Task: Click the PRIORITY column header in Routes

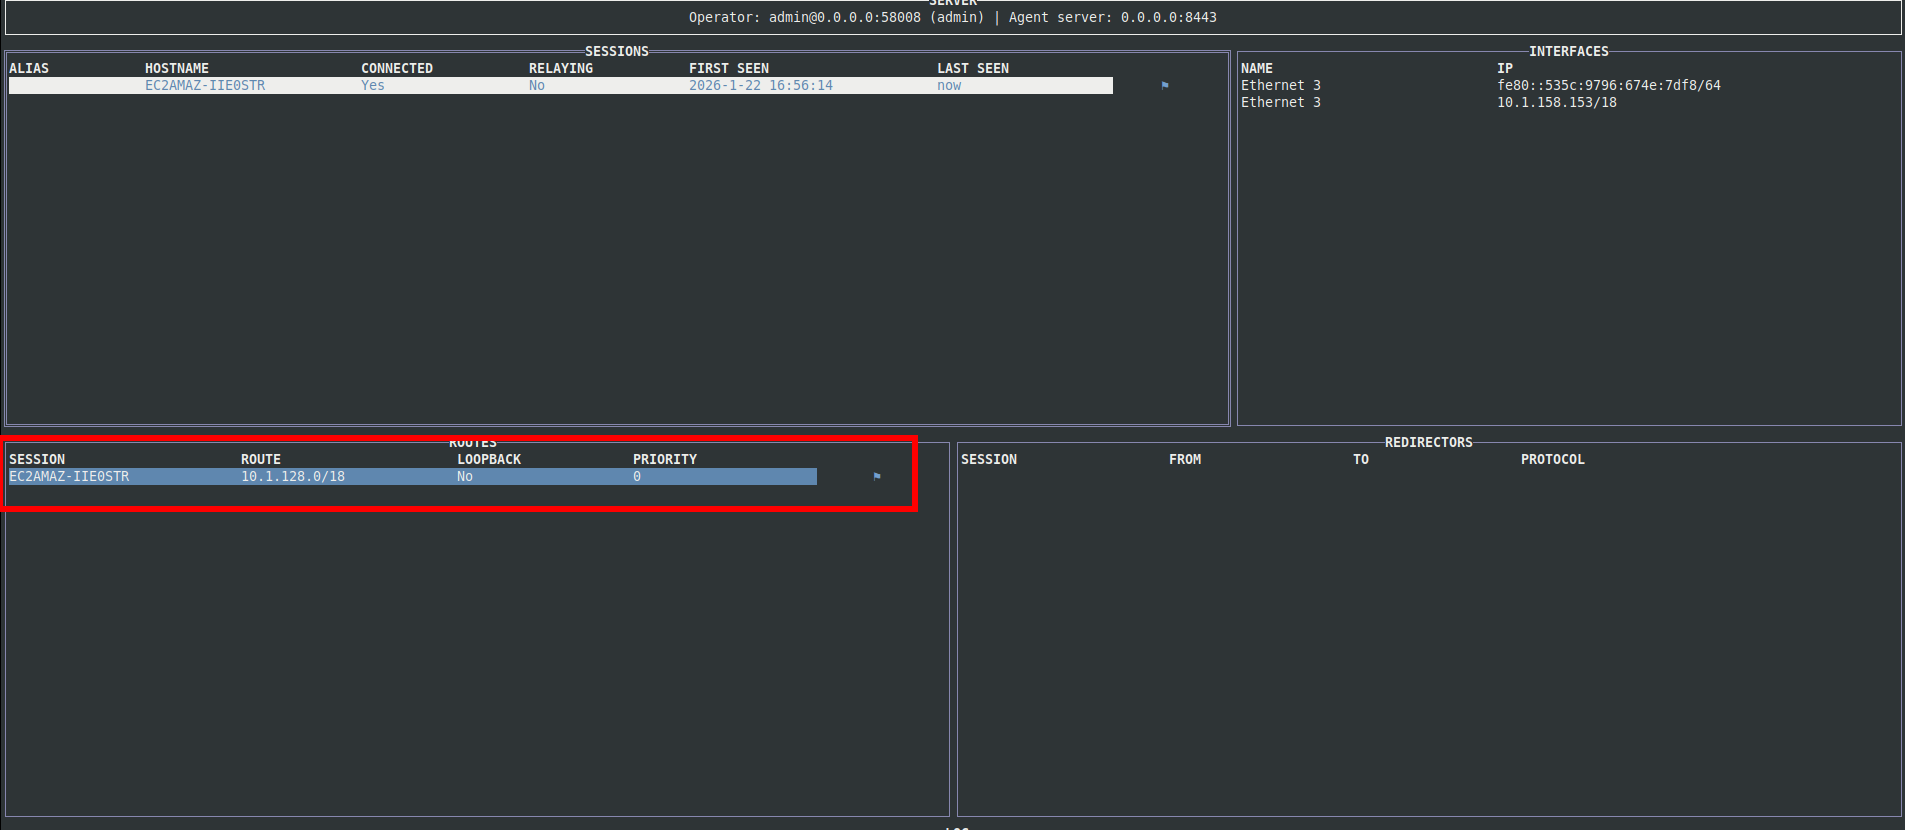Action: coord(664,460)
